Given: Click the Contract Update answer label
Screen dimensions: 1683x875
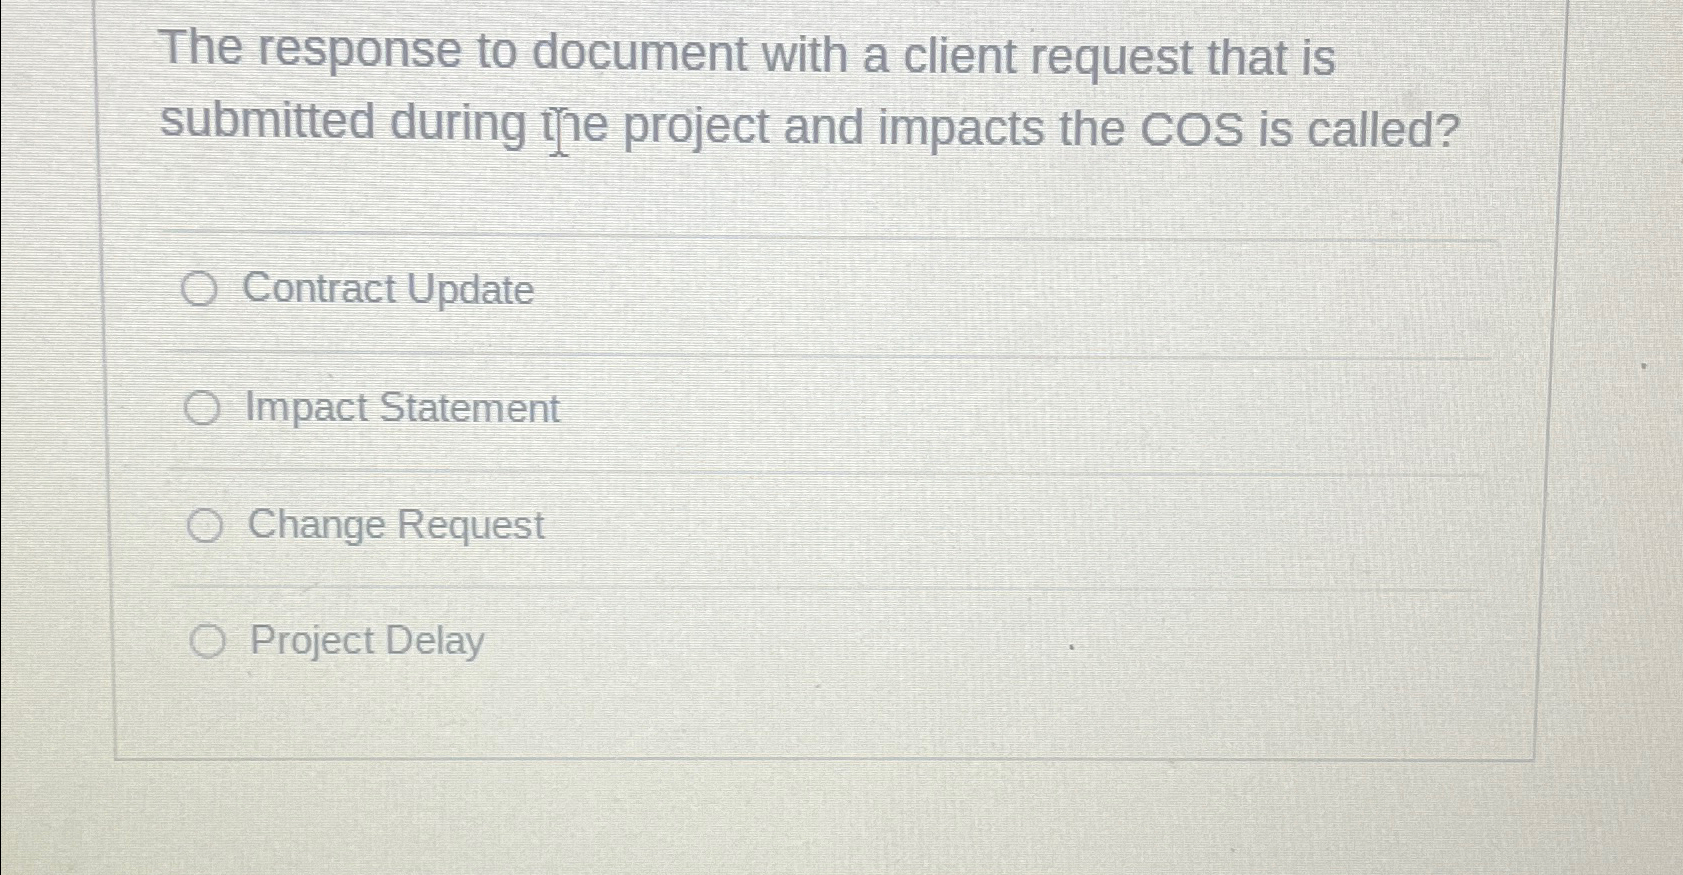Looking at the screenshot, I should 390,291.
